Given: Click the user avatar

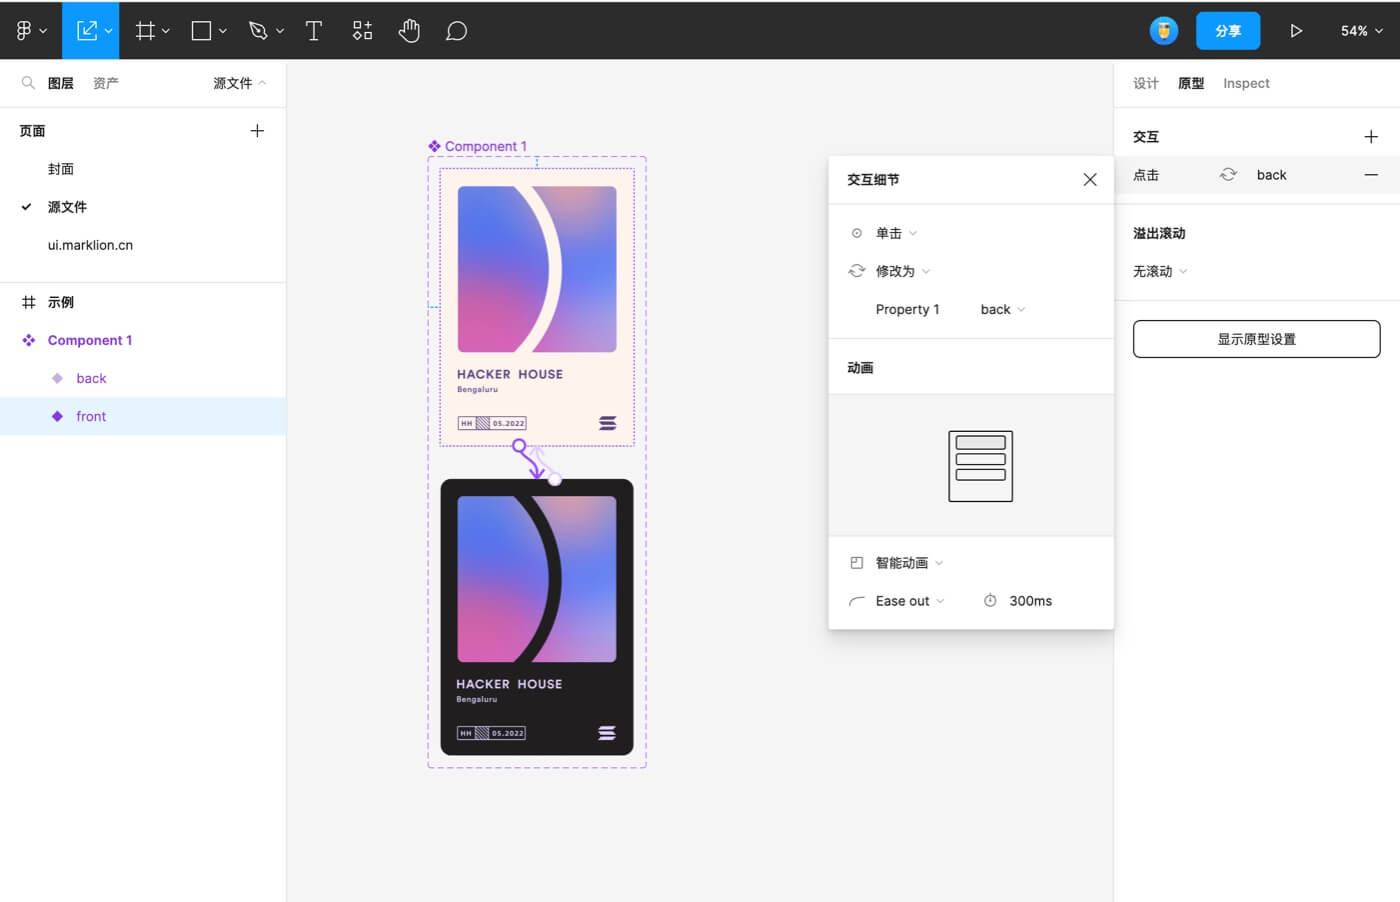Looking at the screenshot, I should click(x=1164, y=31).
